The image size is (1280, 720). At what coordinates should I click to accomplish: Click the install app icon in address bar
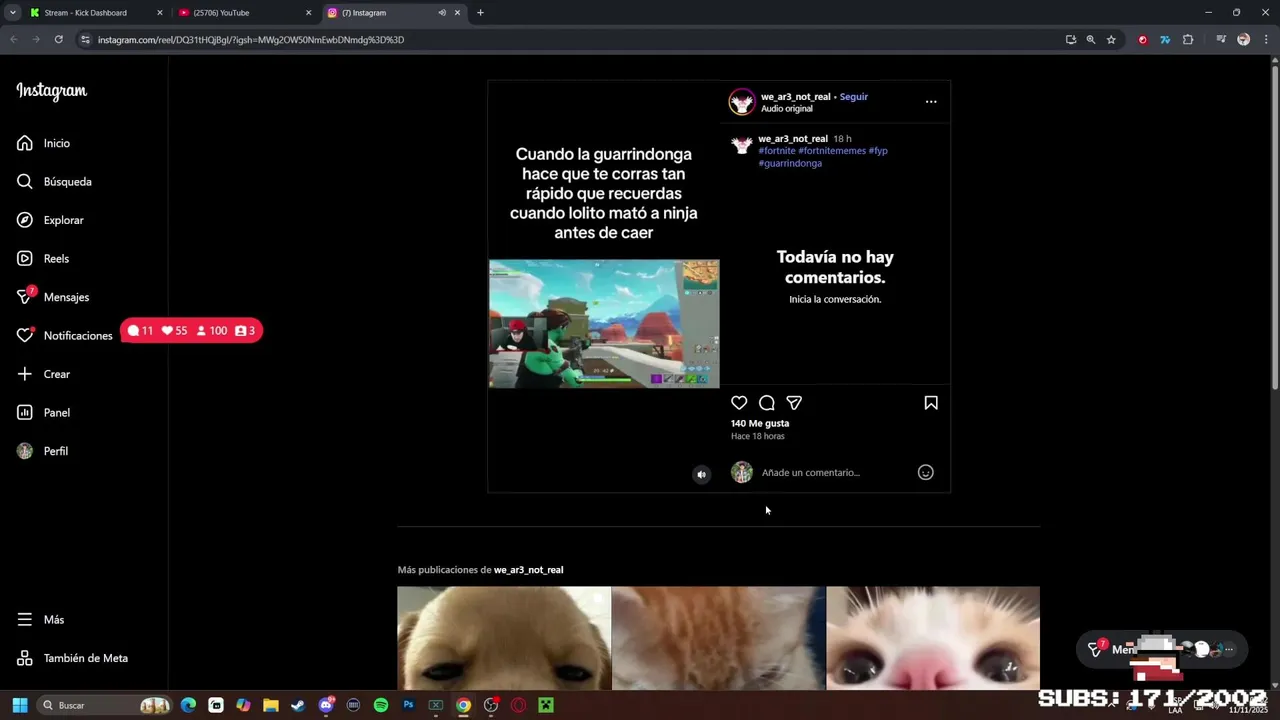pos(1071,40)
